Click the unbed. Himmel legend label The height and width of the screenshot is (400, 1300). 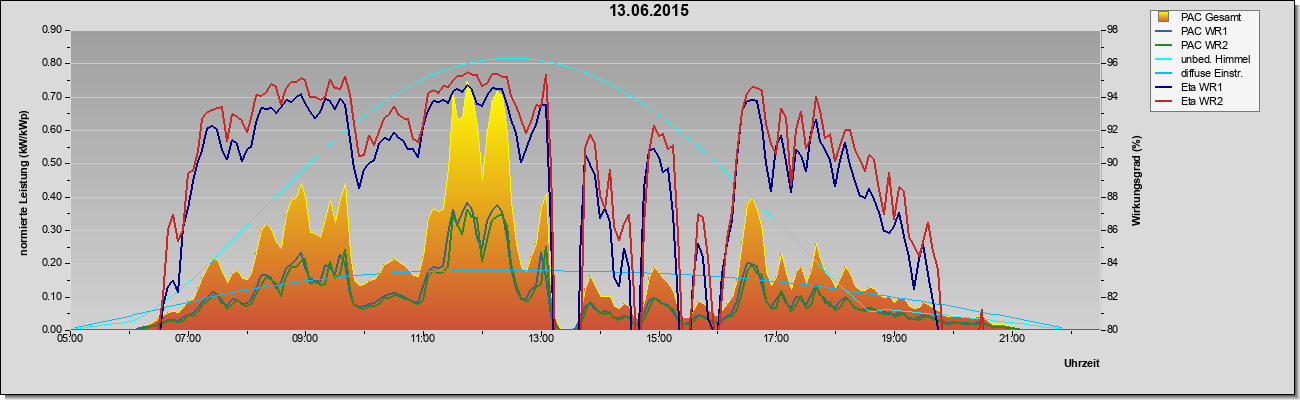click(1215, 60)
